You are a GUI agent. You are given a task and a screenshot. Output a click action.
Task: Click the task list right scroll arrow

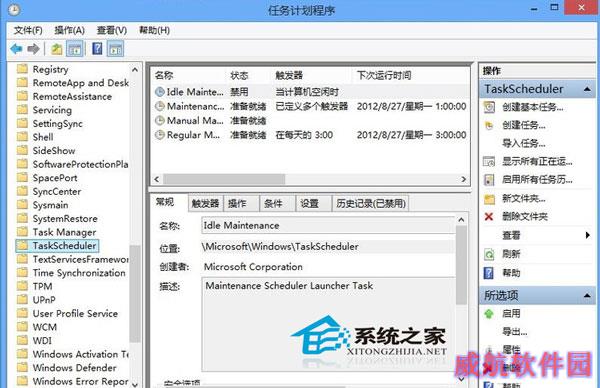point(464,179)
